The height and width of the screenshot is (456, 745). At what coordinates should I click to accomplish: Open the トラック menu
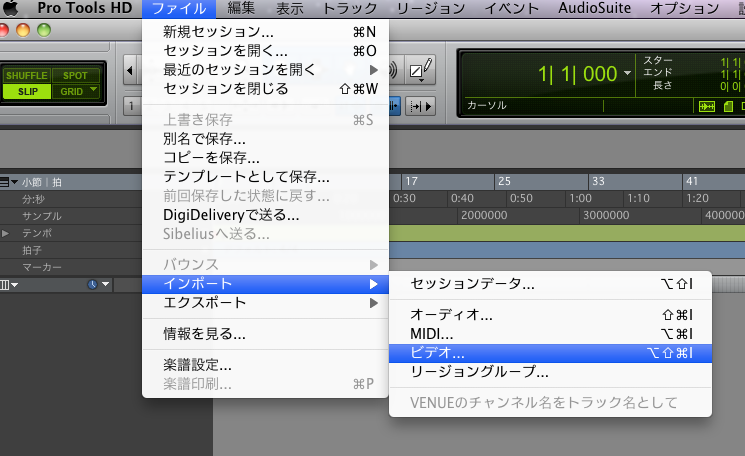tap(350, 8)
